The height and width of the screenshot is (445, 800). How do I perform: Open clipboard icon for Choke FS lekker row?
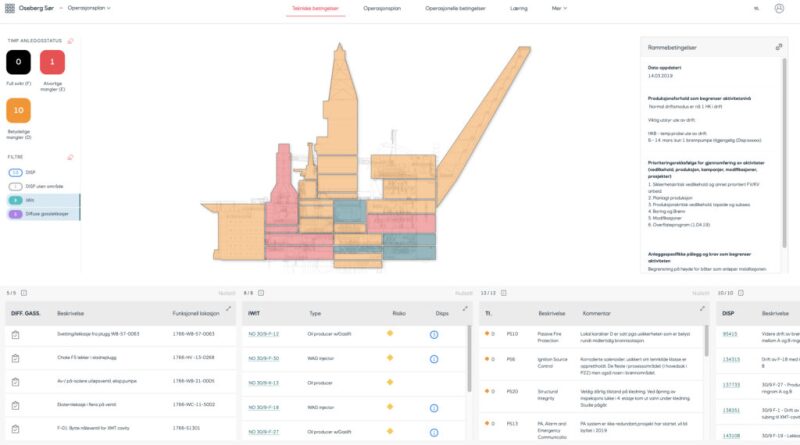(16, 358)
